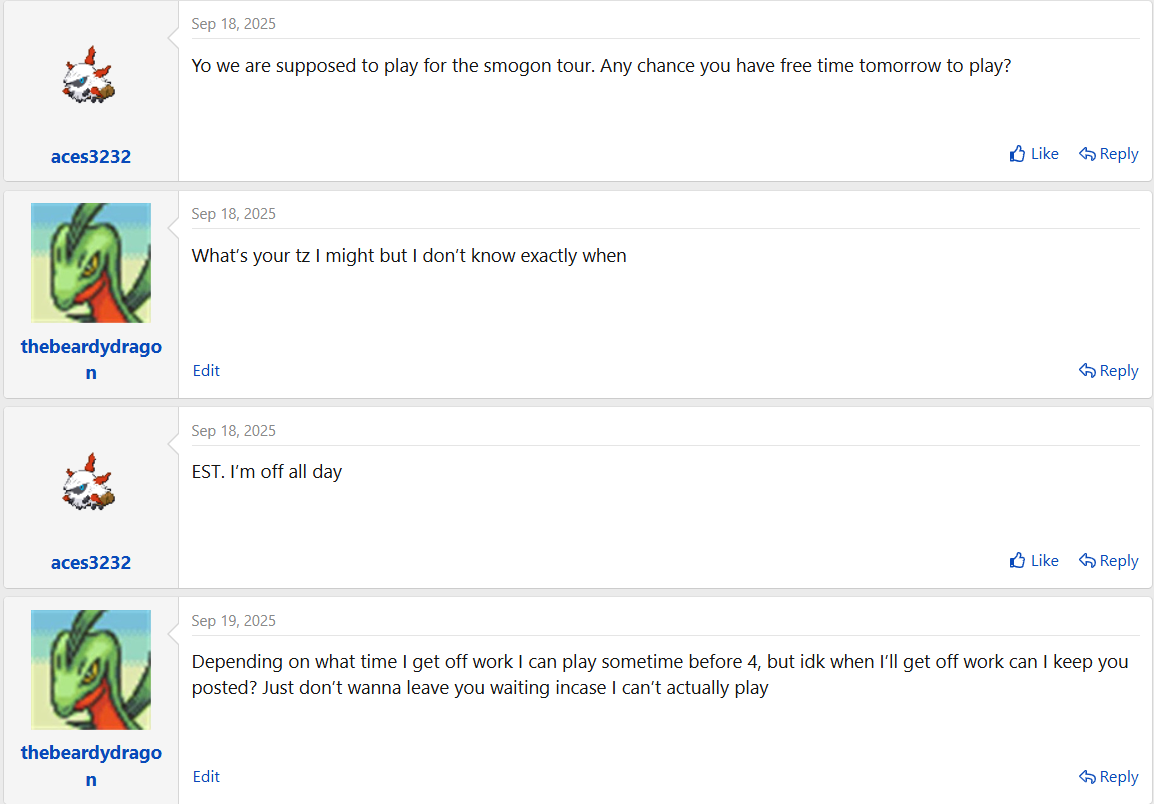Viewport: 1154px width, 804px height.
Task: Reply to the "What's your tz" message
Action: [x=1108, y=370]
